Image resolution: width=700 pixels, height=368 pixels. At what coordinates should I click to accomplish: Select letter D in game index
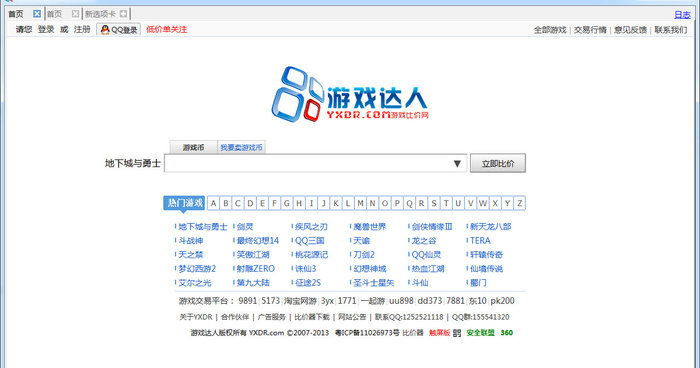pos(250,203)
